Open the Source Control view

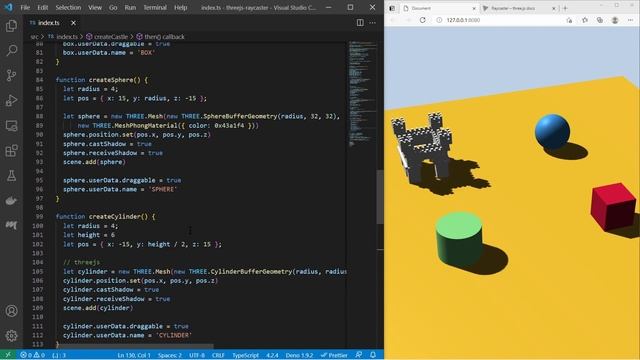[x=11, y=76]
